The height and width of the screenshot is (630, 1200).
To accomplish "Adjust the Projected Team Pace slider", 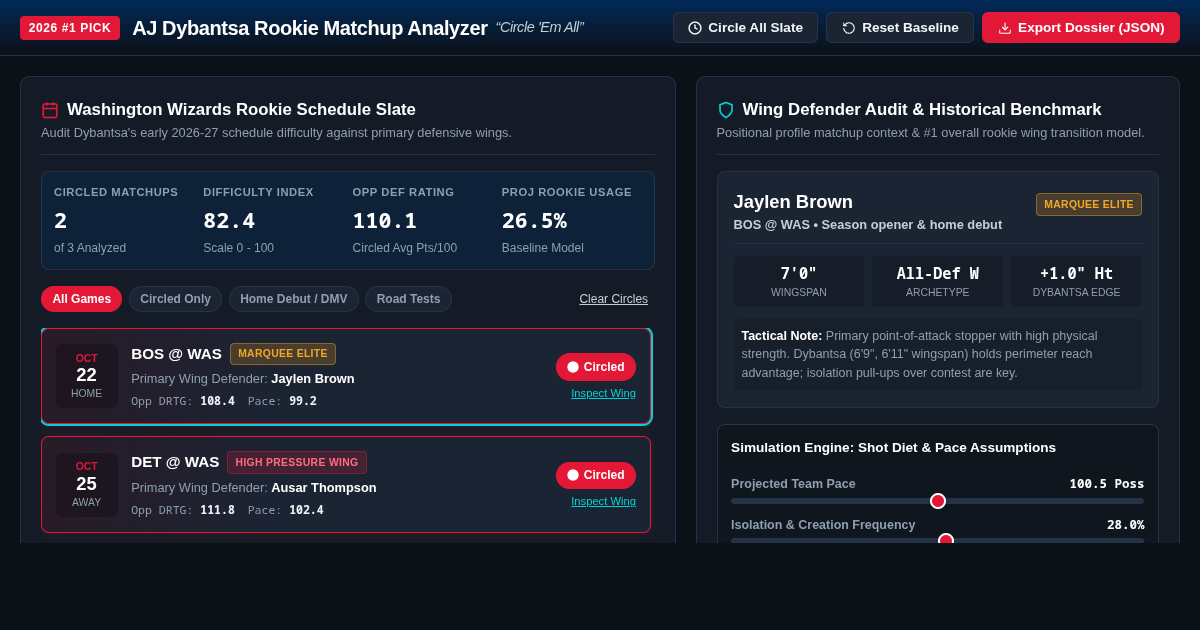I will point(938,501).
